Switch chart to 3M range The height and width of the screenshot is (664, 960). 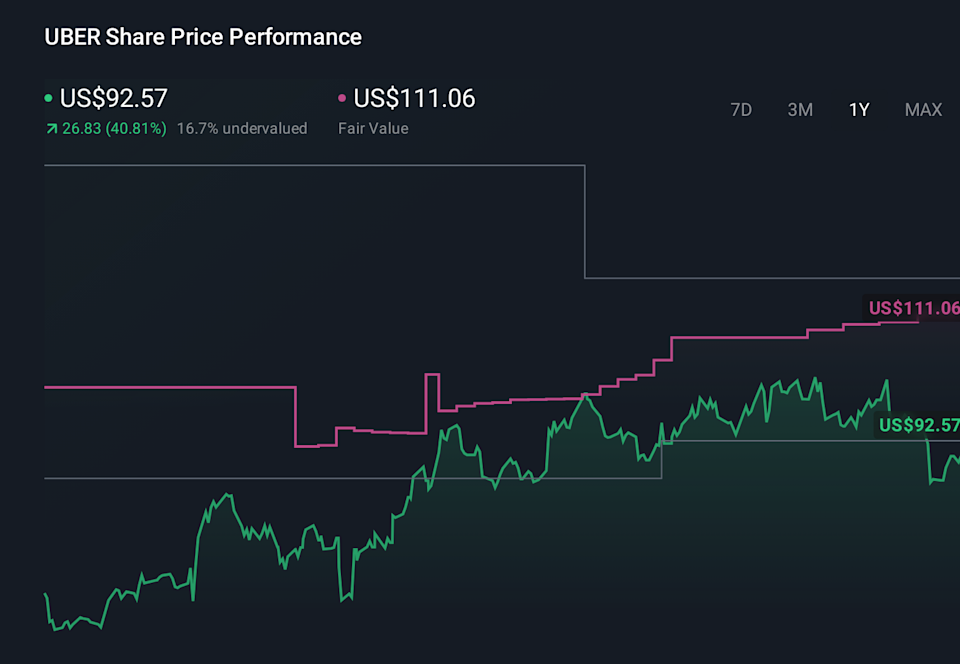[800, 110]
